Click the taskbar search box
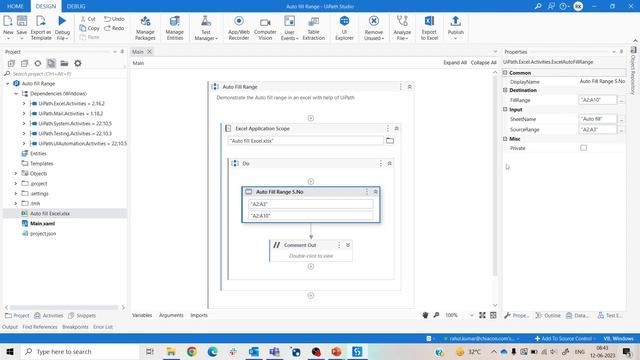The image size is (640, 360). [x=80, y=351]
